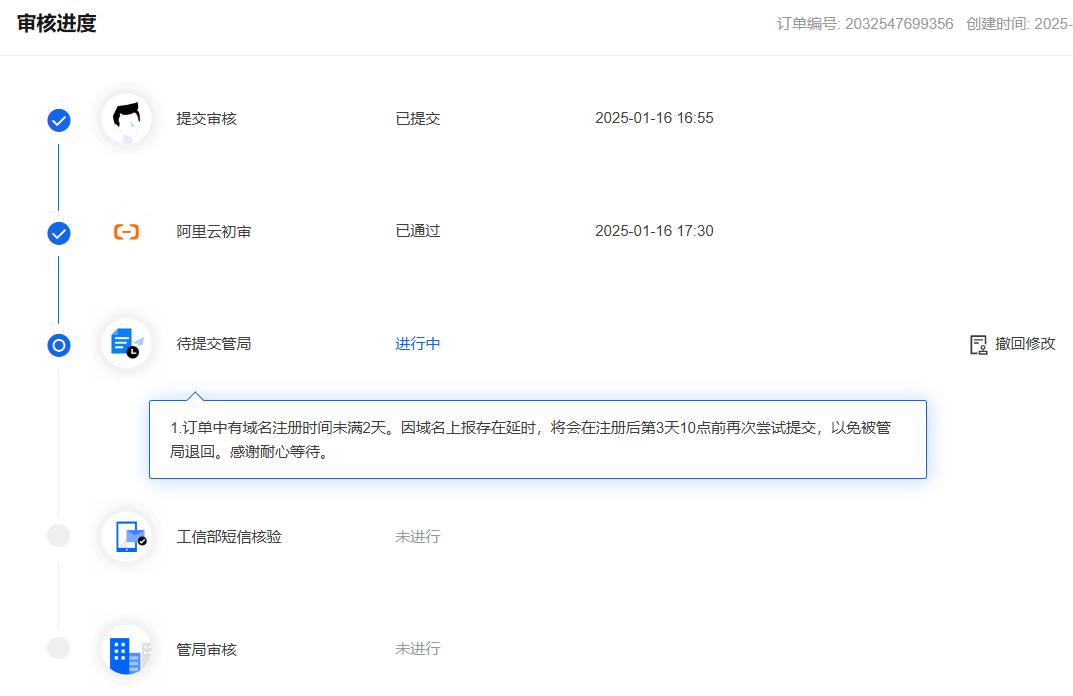Click the avatar icon for 提交审核 step
Image resolution: width=1073 pixels, height=696 pixels.
(x=127, y=119)
